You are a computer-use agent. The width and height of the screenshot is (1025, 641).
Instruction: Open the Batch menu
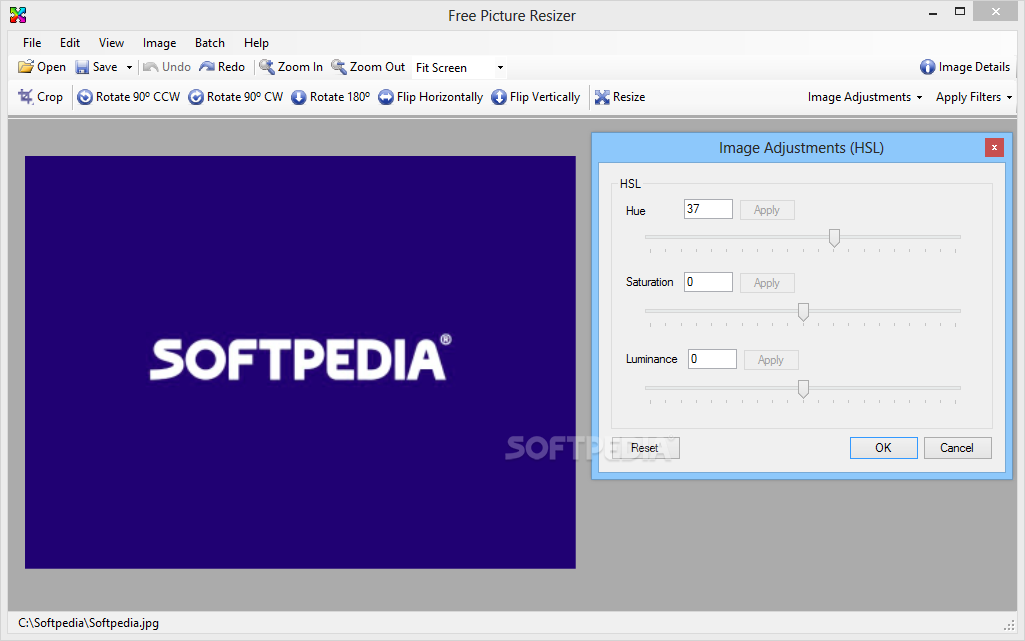[210, 42]
